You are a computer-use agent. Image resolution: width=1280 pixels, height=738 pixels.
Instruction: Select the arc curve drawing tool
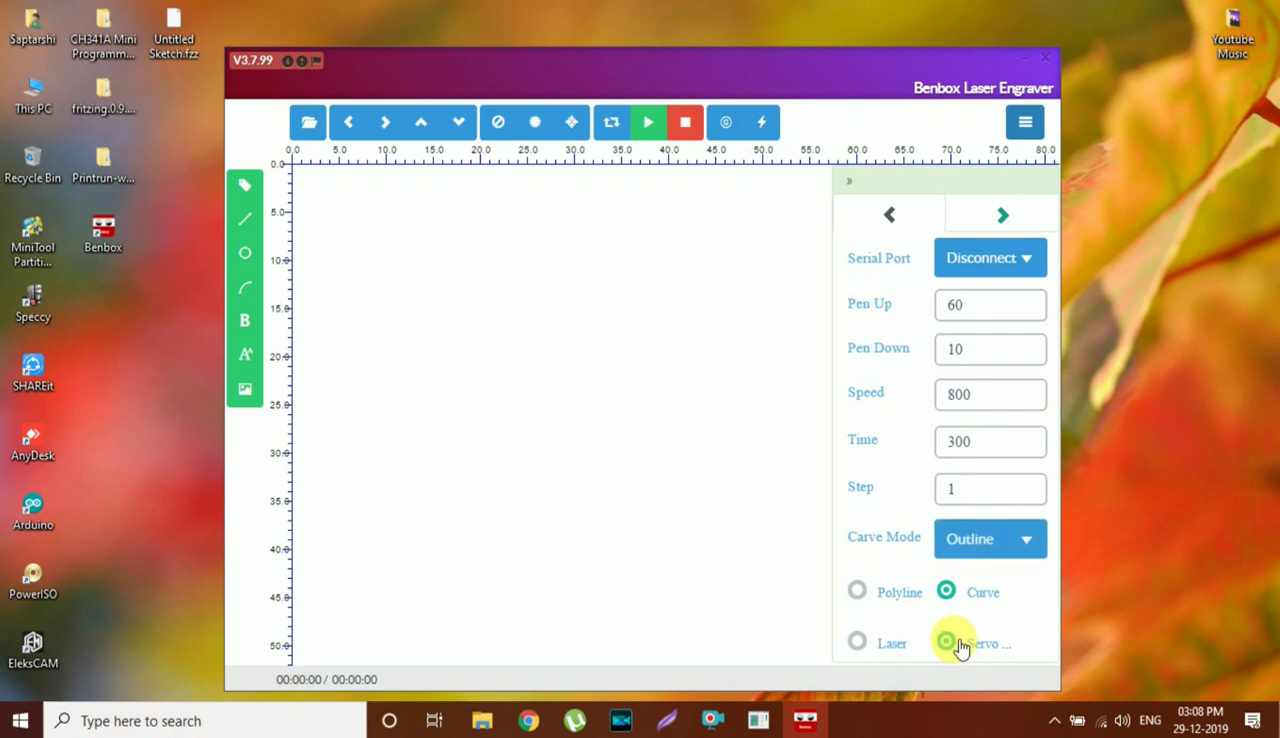tap(245, 287)
